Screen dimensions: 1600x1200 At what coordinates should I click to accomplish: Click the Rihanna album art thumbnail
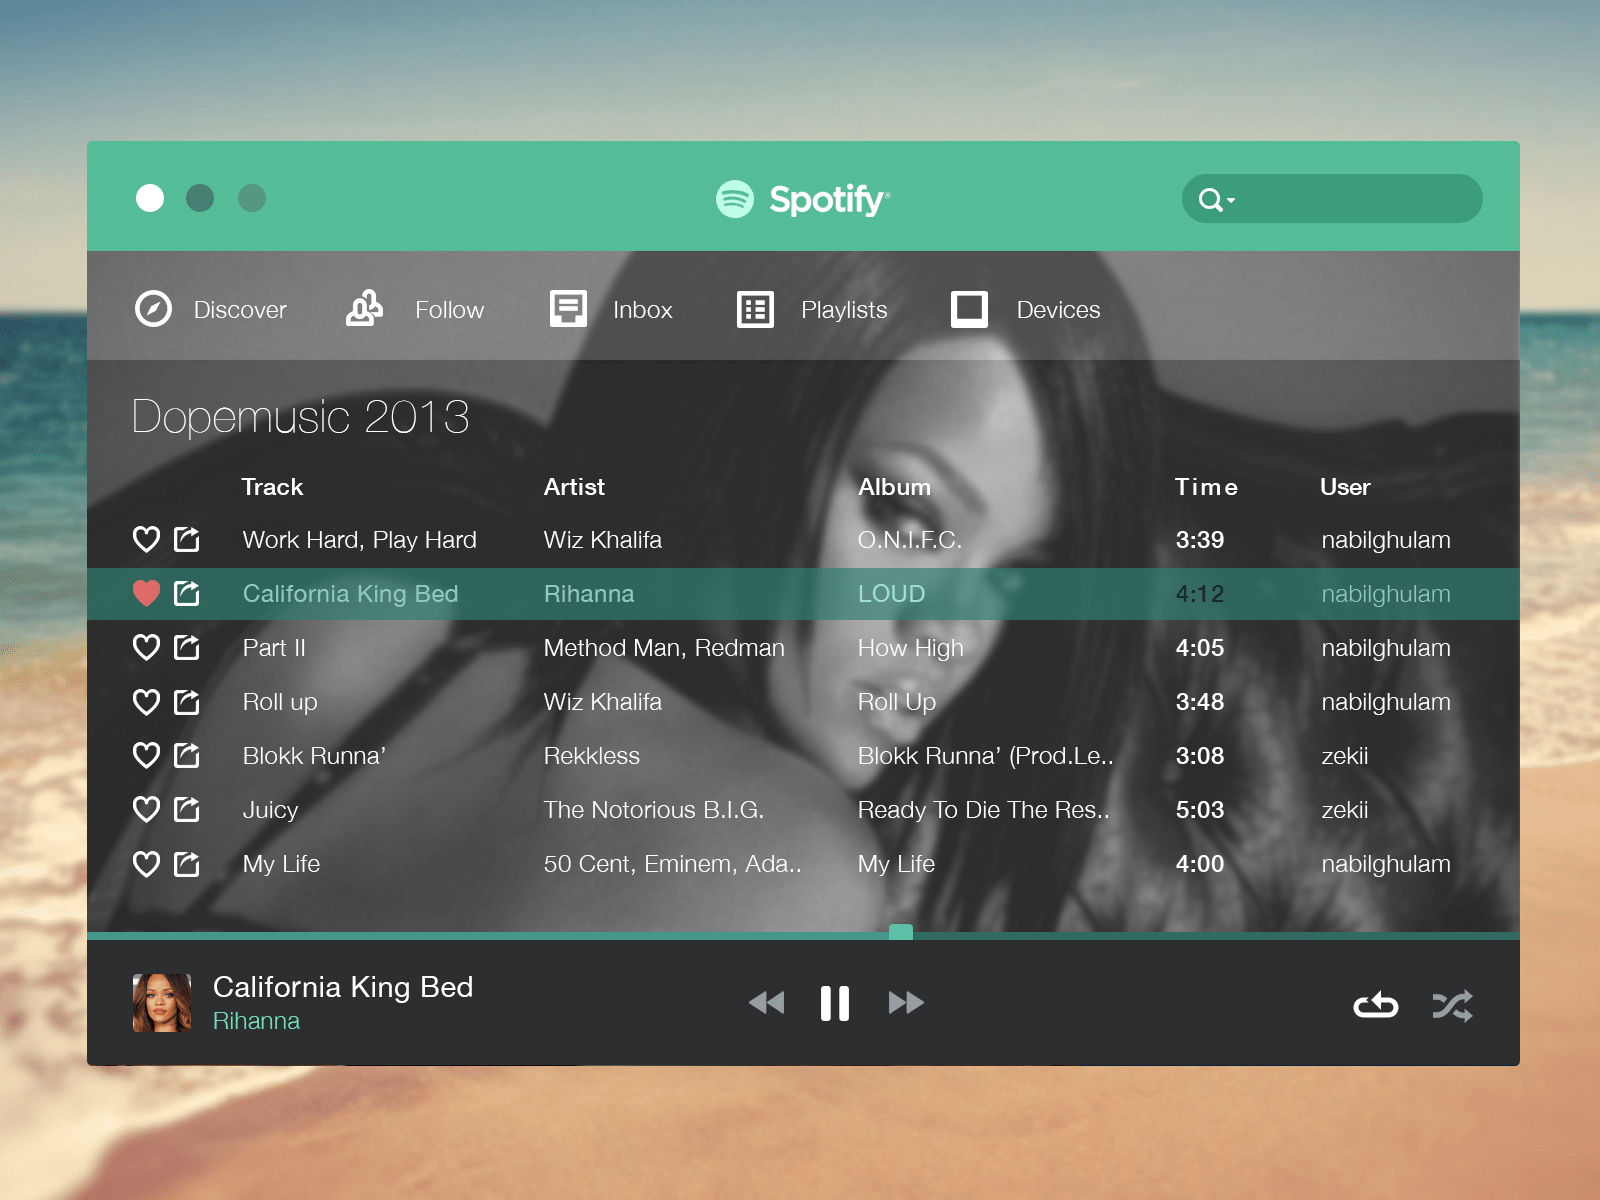point(161,1003)
